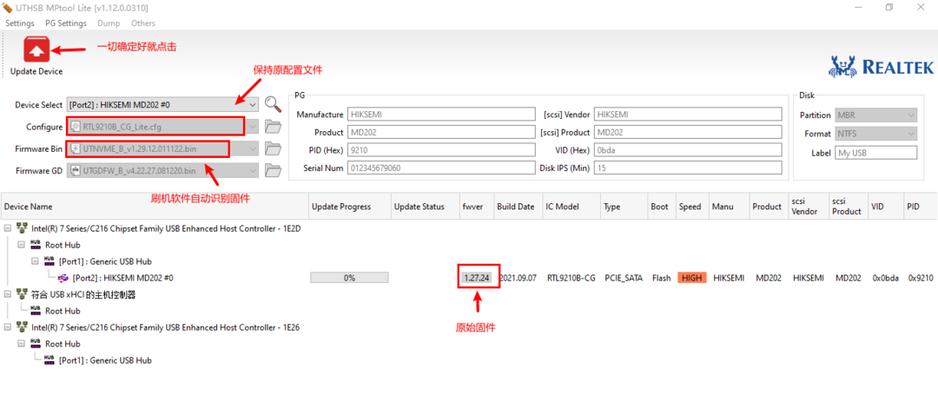Select [Port1] Generic USB Hub under 1E26
This screenshot has height=400, width=938.
(x=105, y=361)
